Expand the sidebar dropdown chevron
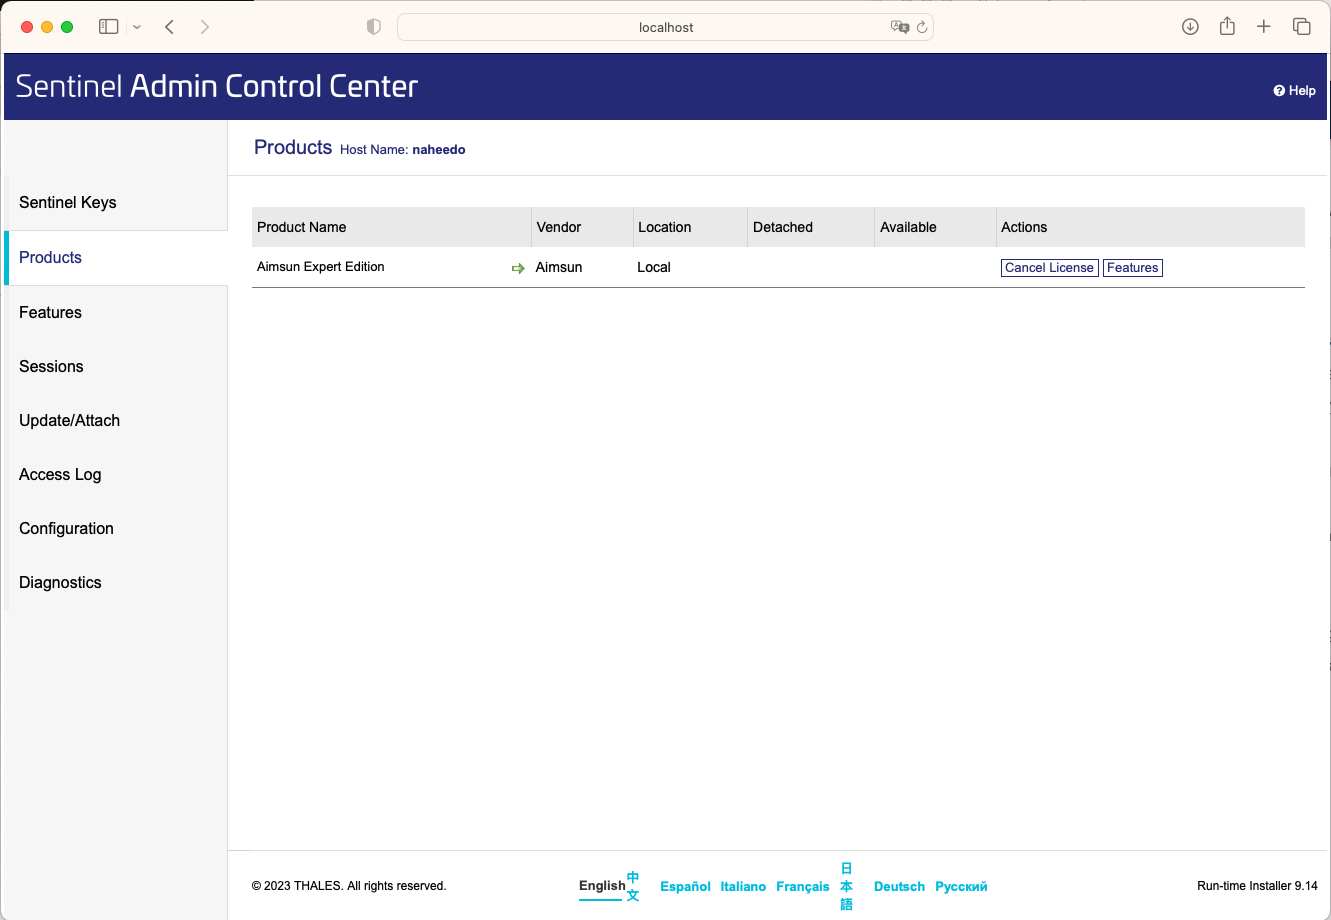1331x920 pixels. coord(137,27)
